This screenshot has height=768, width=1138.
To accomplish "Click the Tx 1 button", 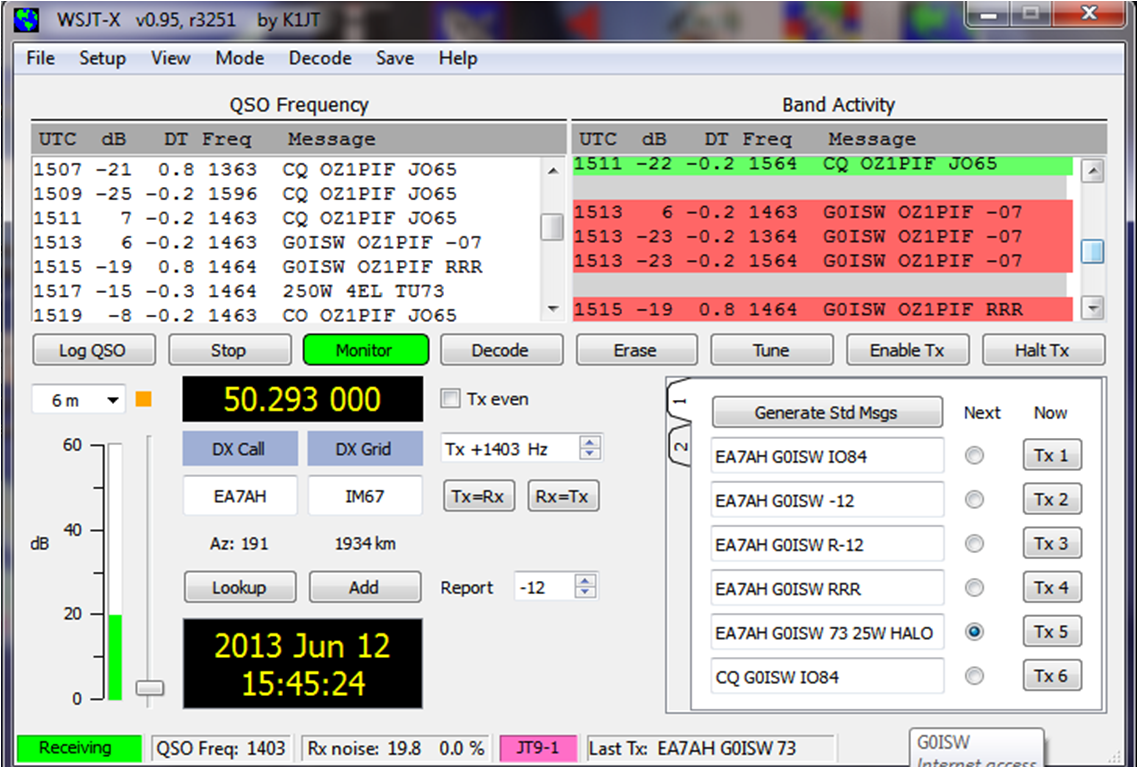I will coord(1052,455).
